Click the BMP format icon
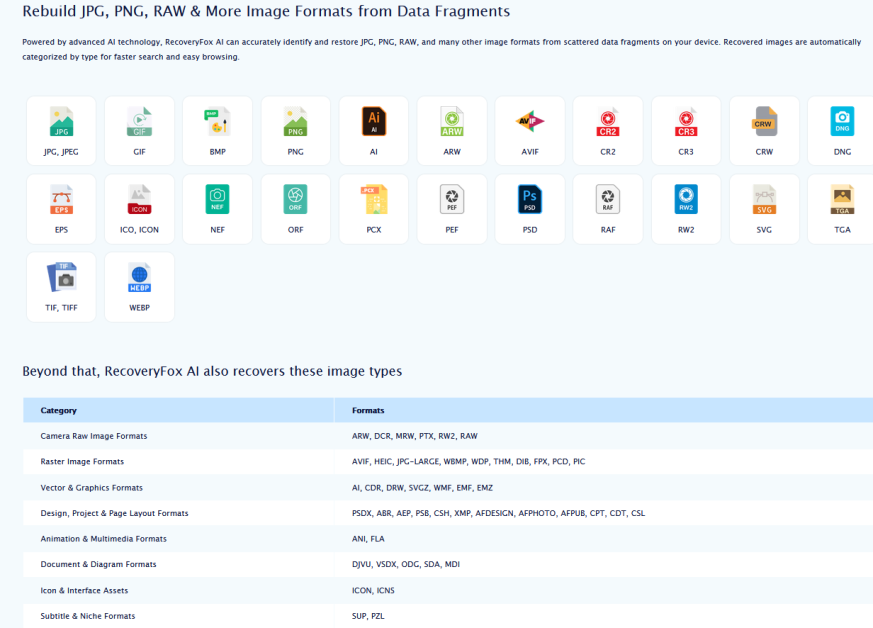 (217, 121)
